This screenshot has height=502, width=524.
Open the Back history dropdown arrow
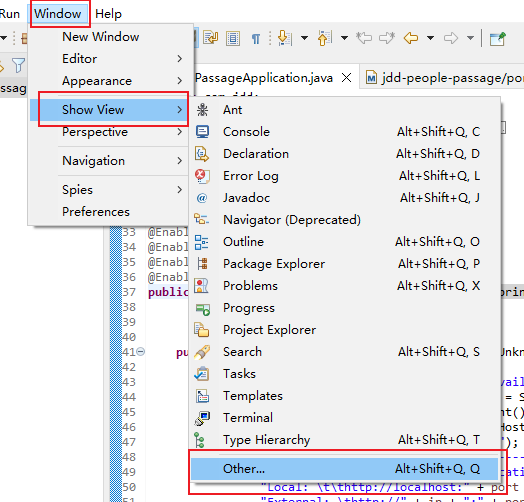click(x=430, y=38)
